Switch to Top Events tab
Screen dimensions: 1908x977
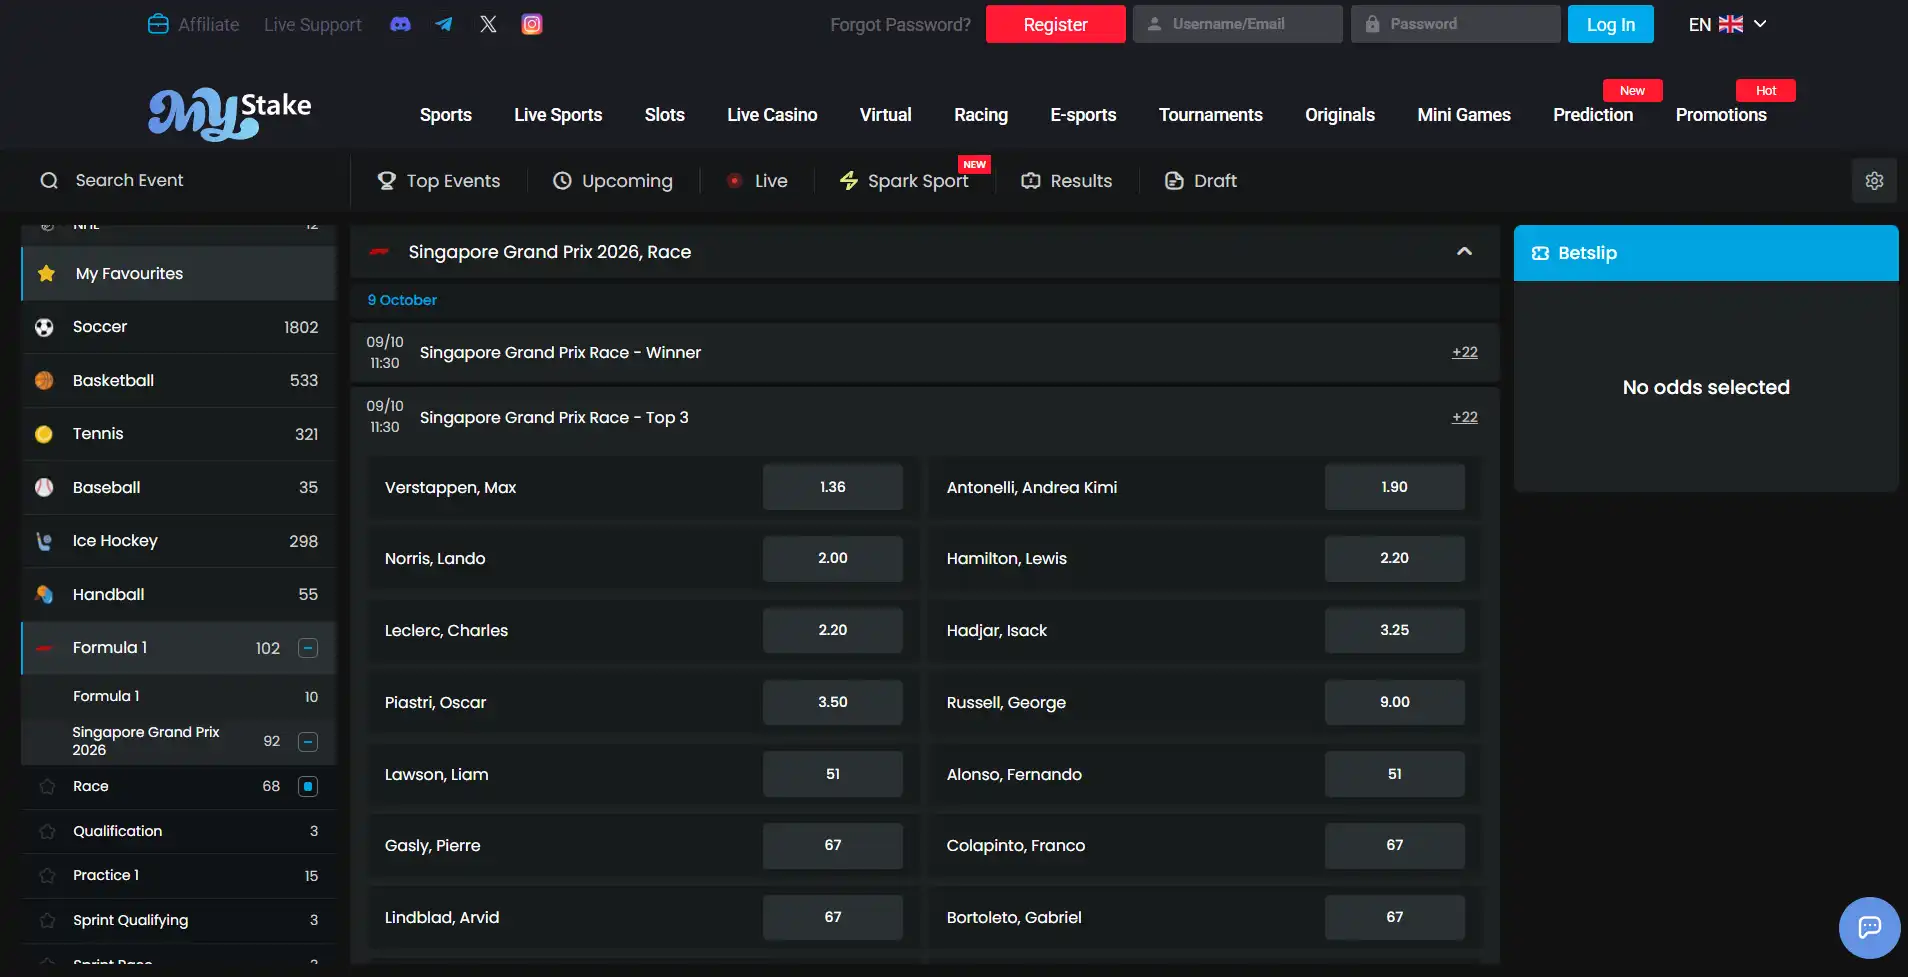[x=438, y=181]
